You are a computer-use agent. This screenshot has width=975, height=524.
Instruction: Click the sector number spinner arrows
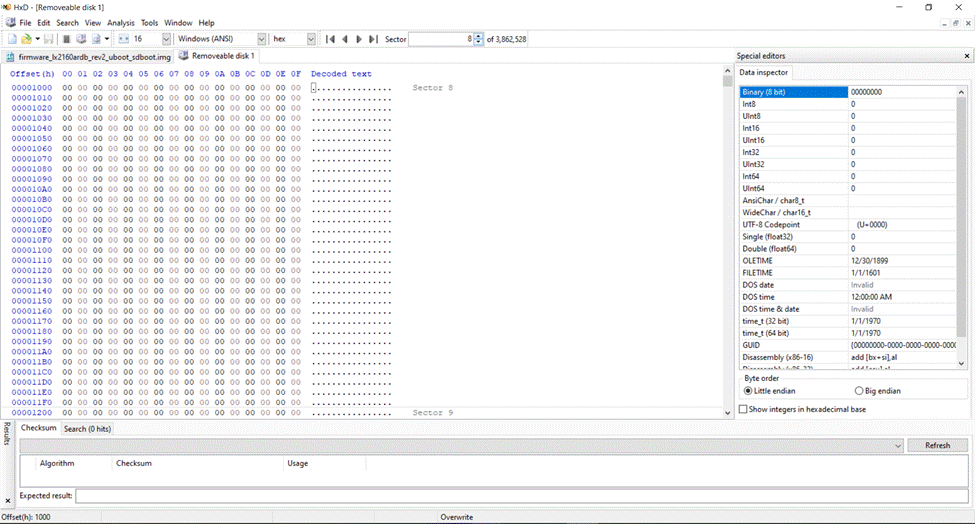pos(478,39)
